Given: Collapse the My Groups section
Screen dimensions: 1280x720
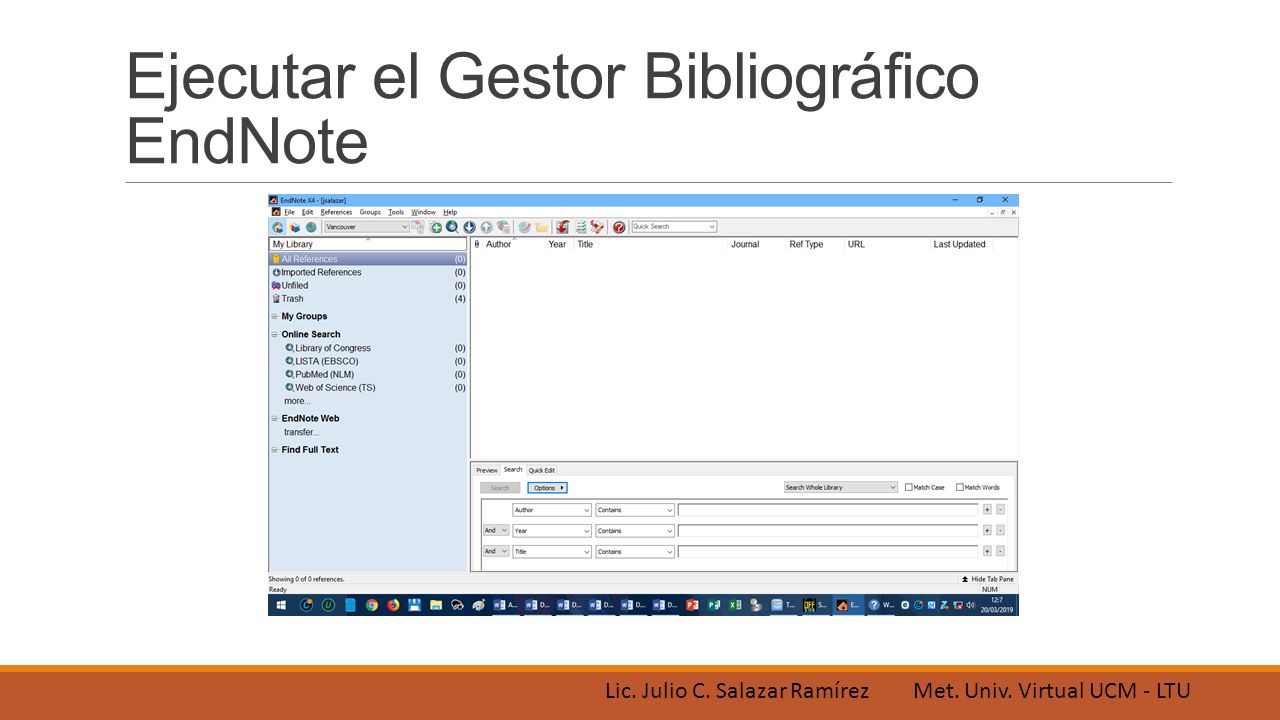Looking at the screenshot, I should [x=274, y=316].
